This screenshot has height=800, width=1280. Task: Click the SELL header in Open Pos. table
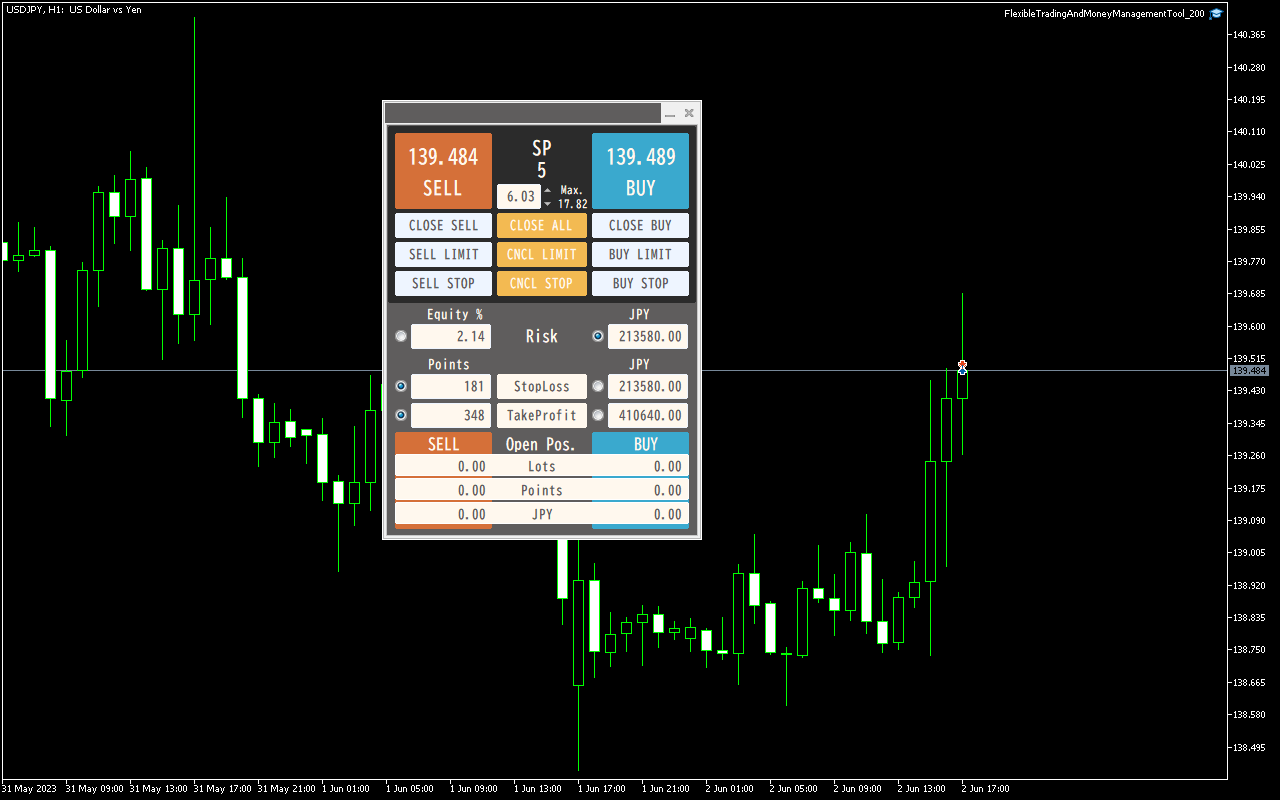click(x=443, y=444)
